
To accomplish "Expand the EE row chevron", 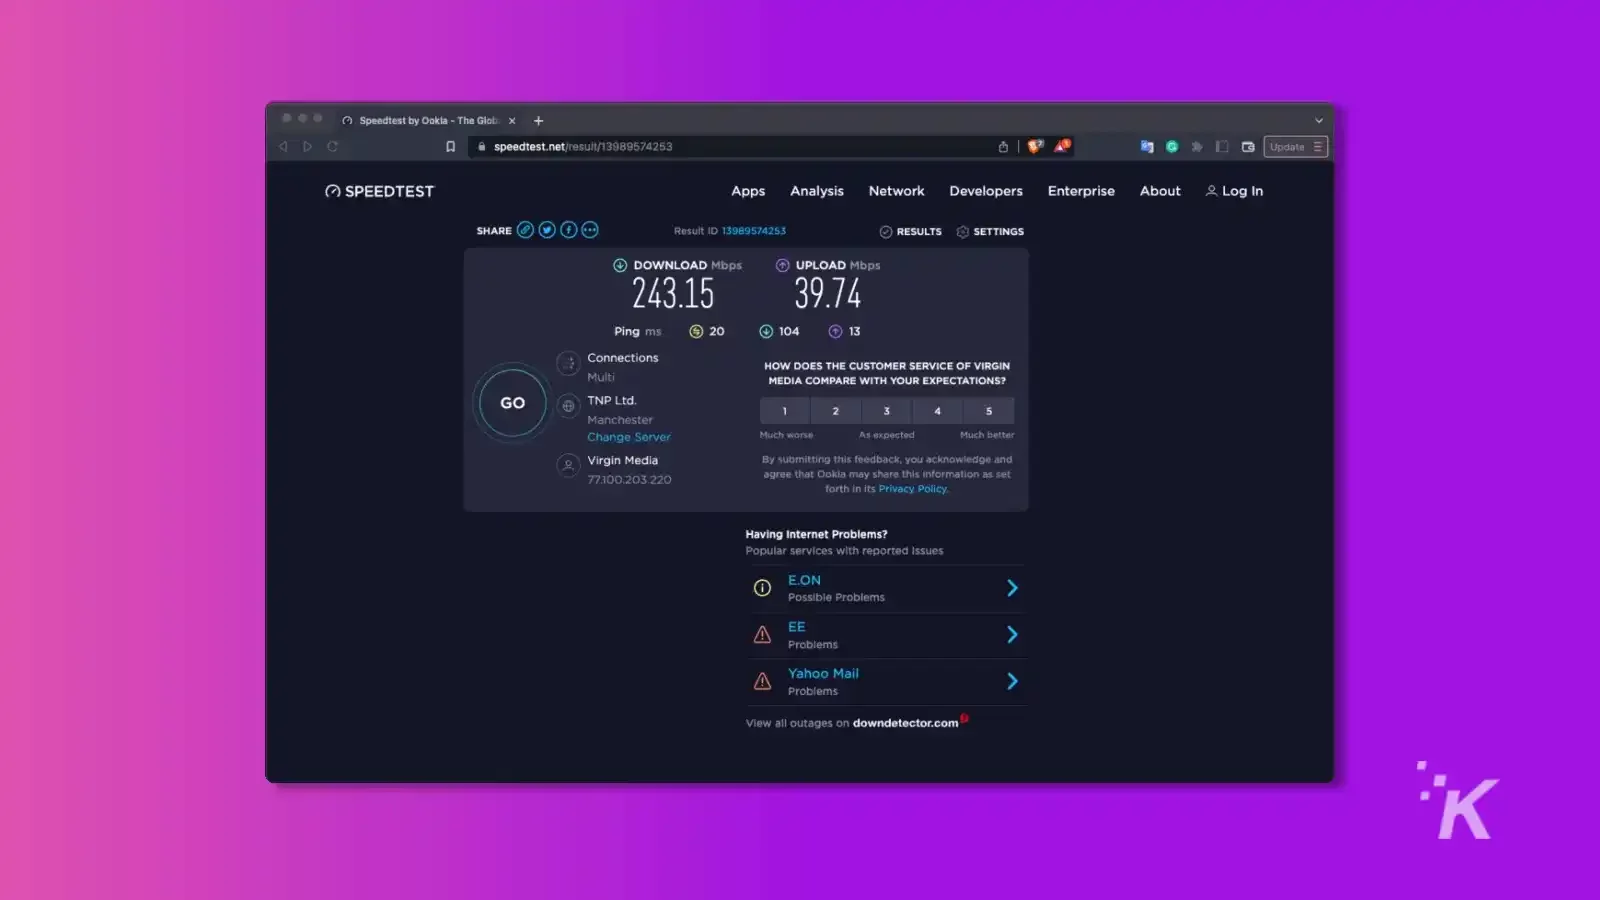I will (x=1012, y=635).
